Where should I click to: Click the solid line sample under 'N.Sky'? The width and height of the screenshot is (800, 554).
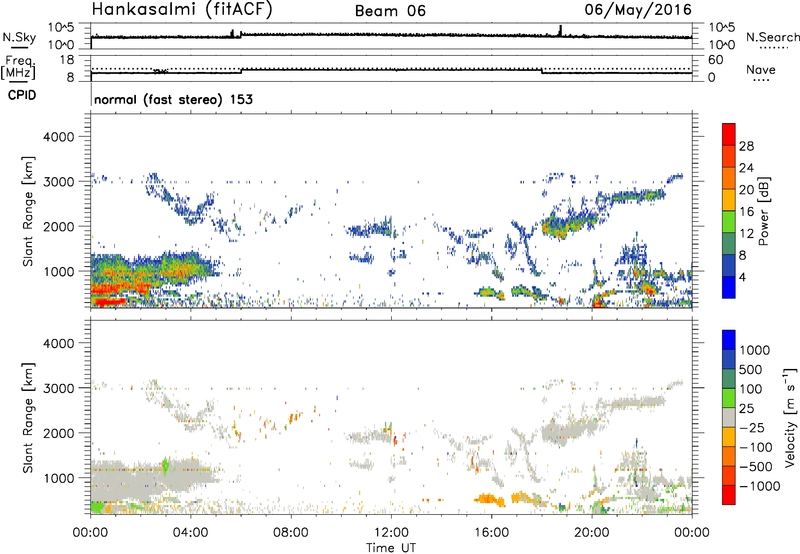pyautogui.click(x=19, y=47)
